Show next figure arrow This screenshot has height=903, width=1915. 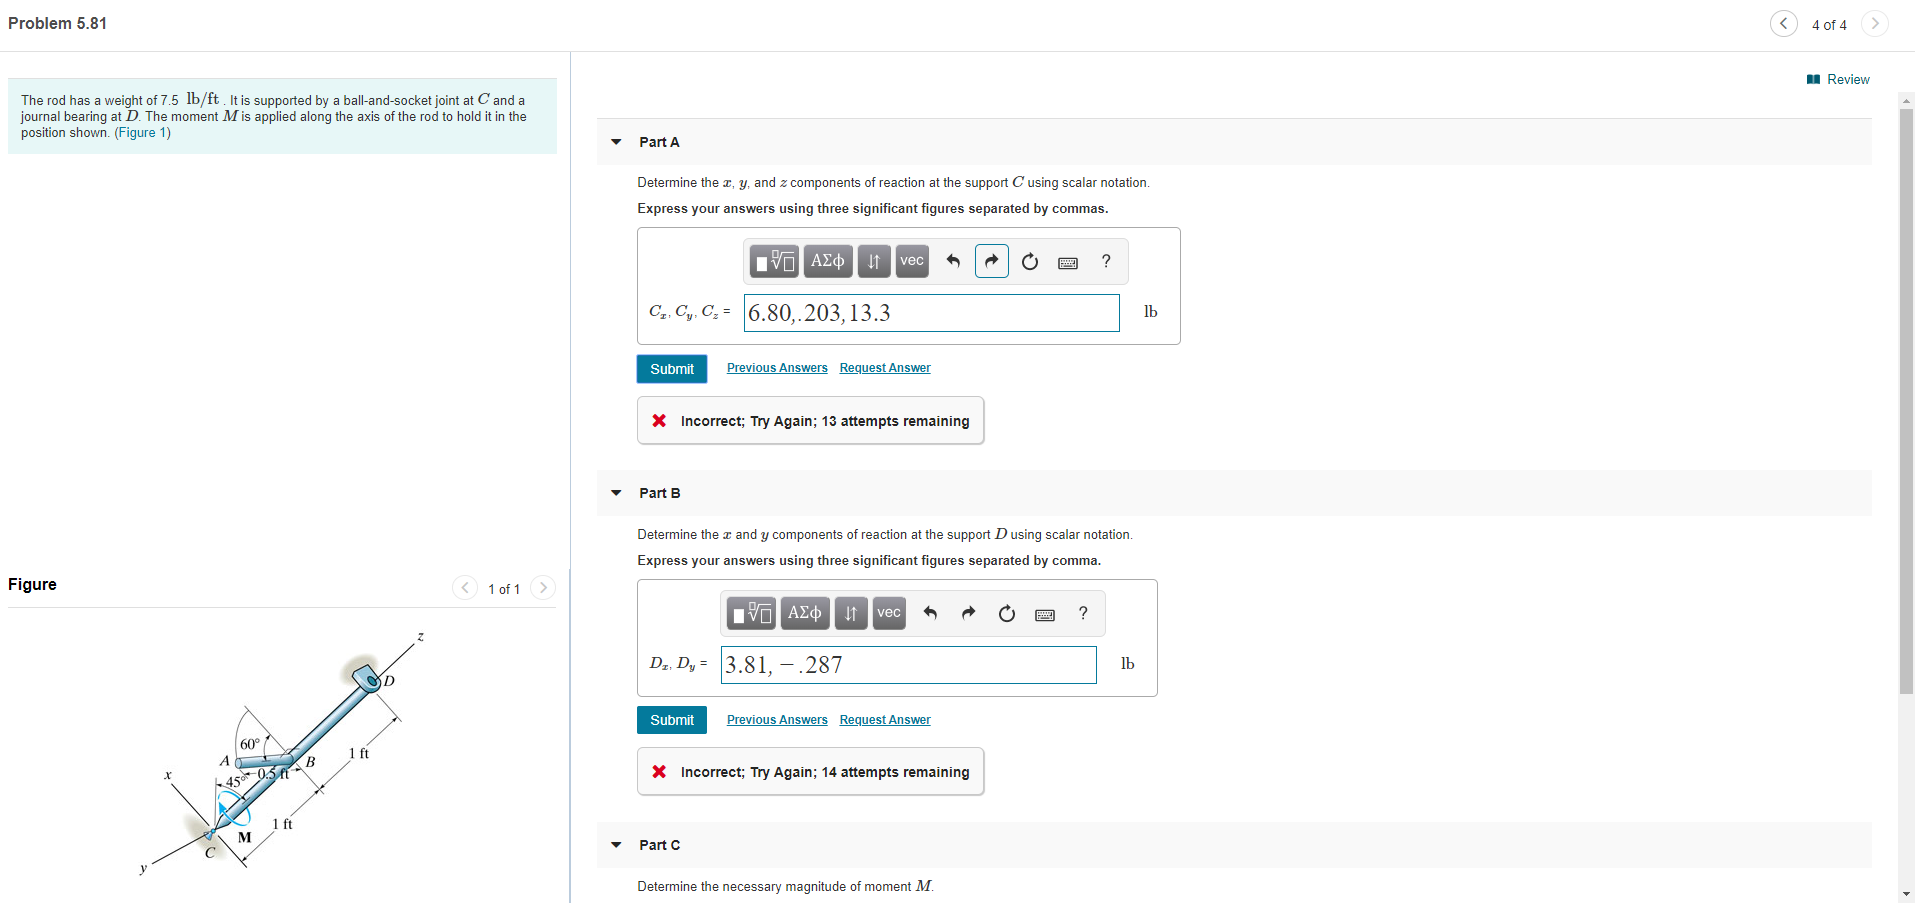pyautogui.click(x=543, y=588)
